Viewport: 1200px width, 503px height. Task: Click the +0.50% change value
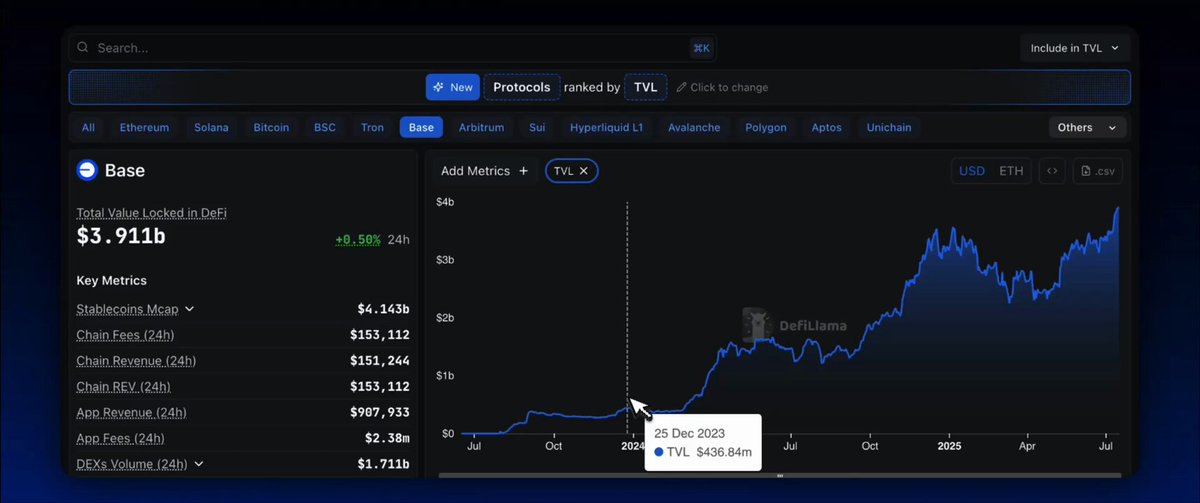357,240
